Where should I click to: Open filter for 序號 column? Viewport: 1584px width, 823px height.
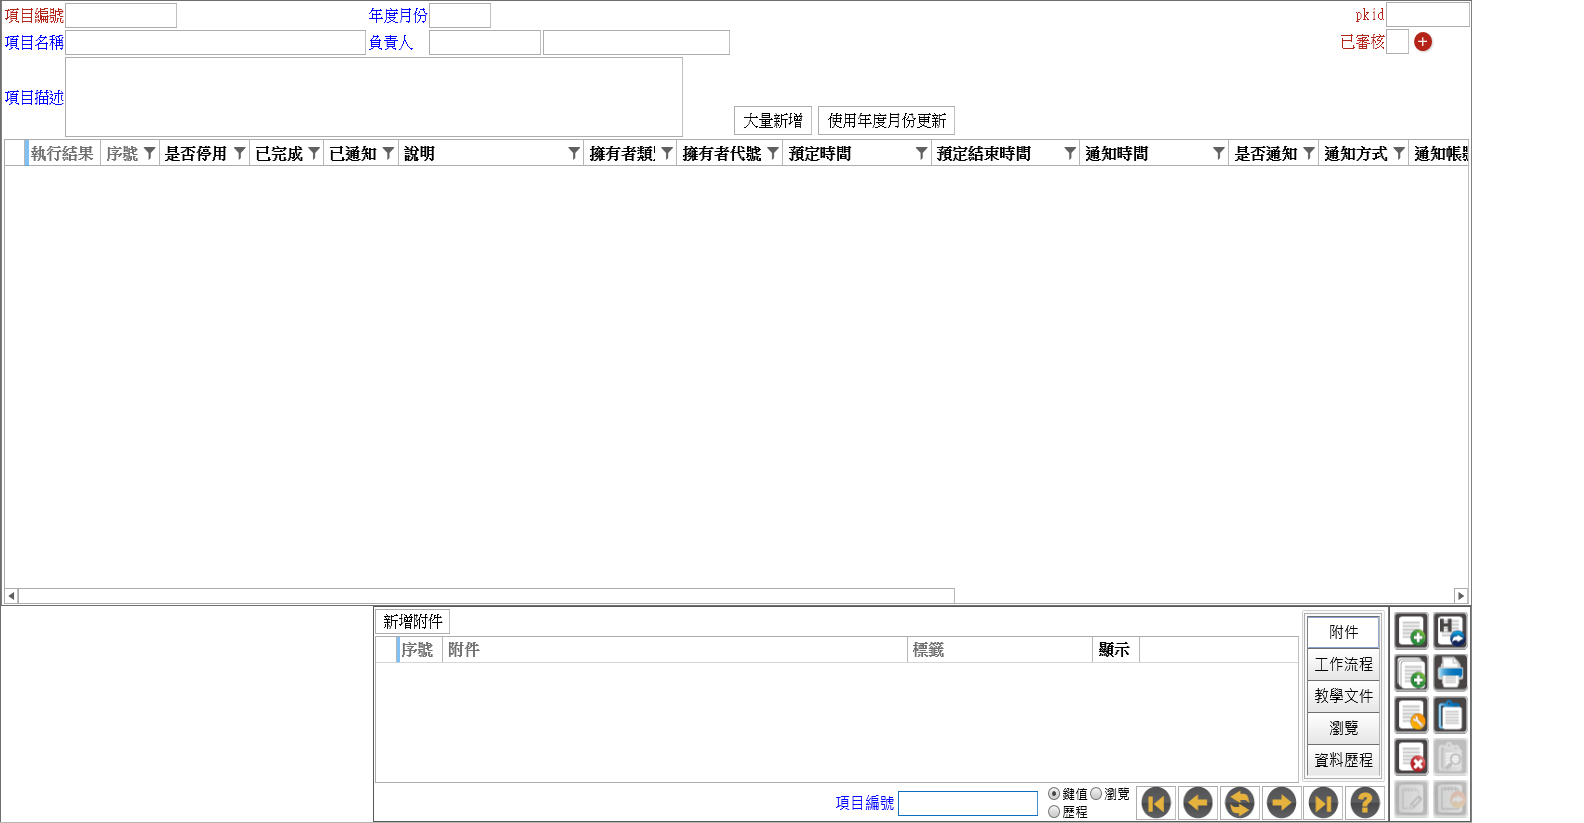[149, 153]
